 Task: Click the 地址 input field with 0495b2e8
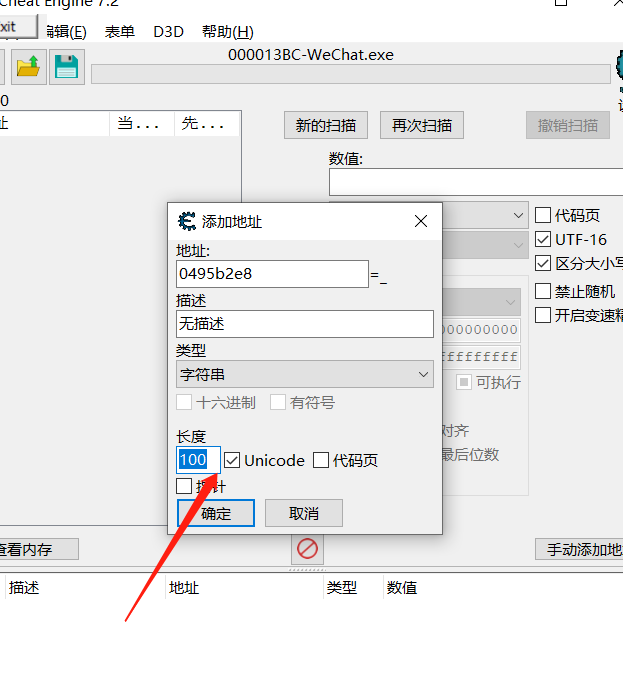pyautogui.click(x=272, y=274)
